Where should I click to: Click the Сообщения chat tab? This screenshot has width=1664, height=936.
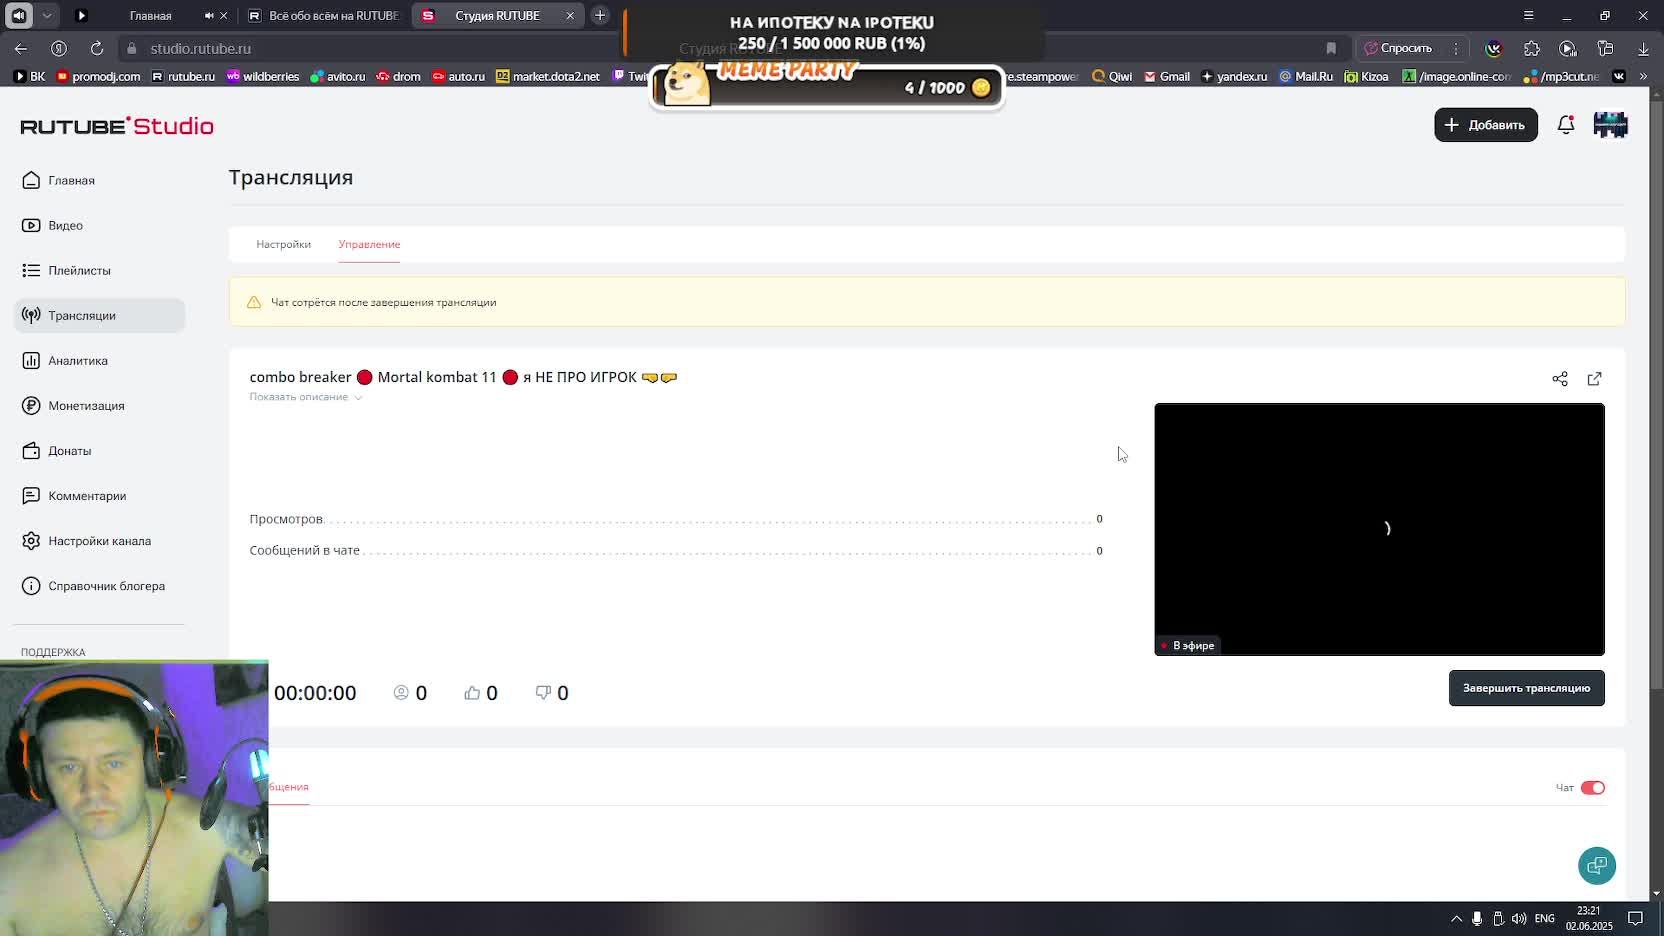tap(288, 788)
